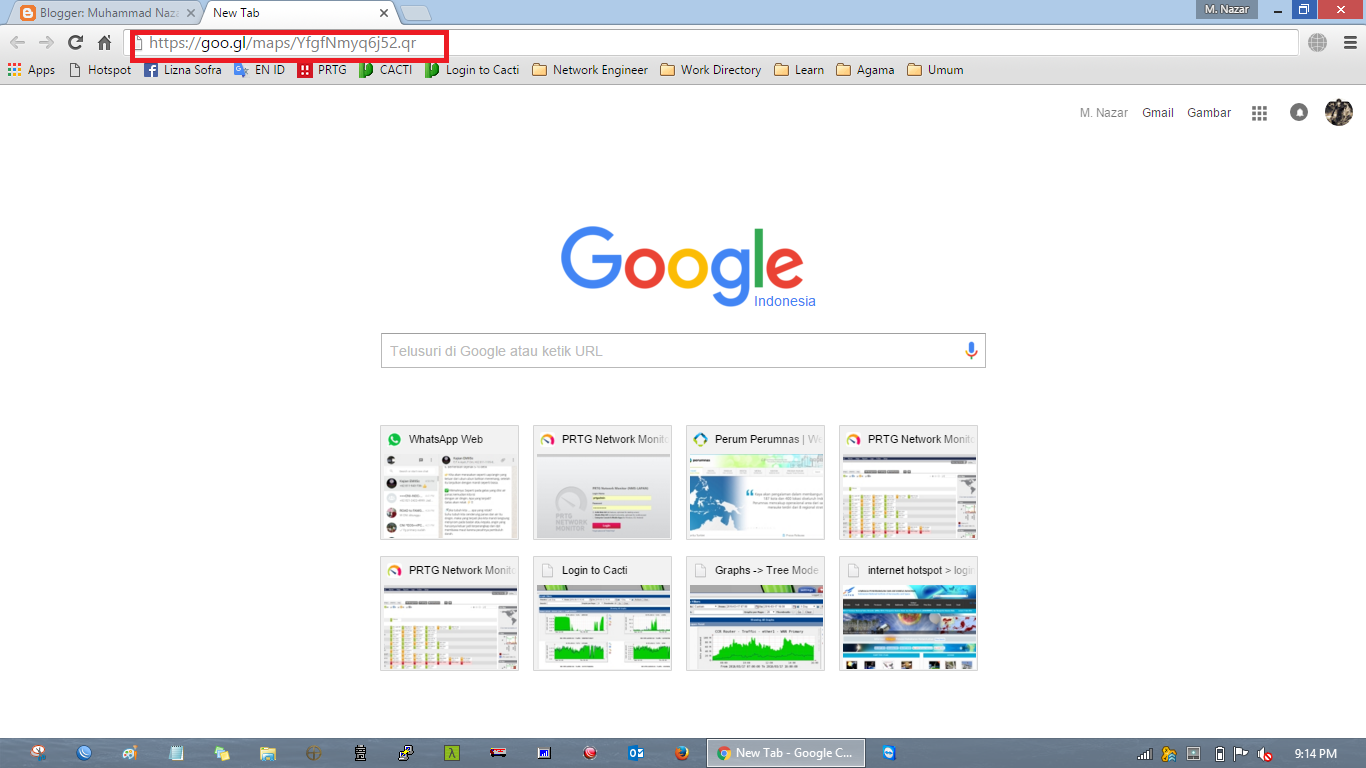Expand the Work Directory bookmark folder
The image size is (1366, 768).
pos(711,70)
